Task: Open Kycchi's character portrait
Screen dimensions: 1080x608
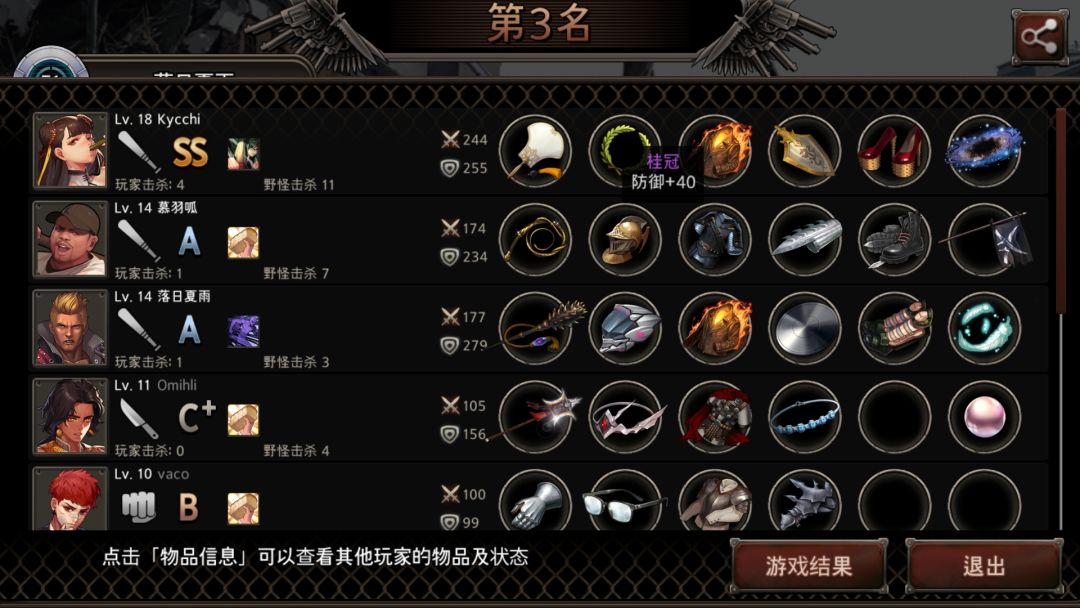Action: (70, 151)
